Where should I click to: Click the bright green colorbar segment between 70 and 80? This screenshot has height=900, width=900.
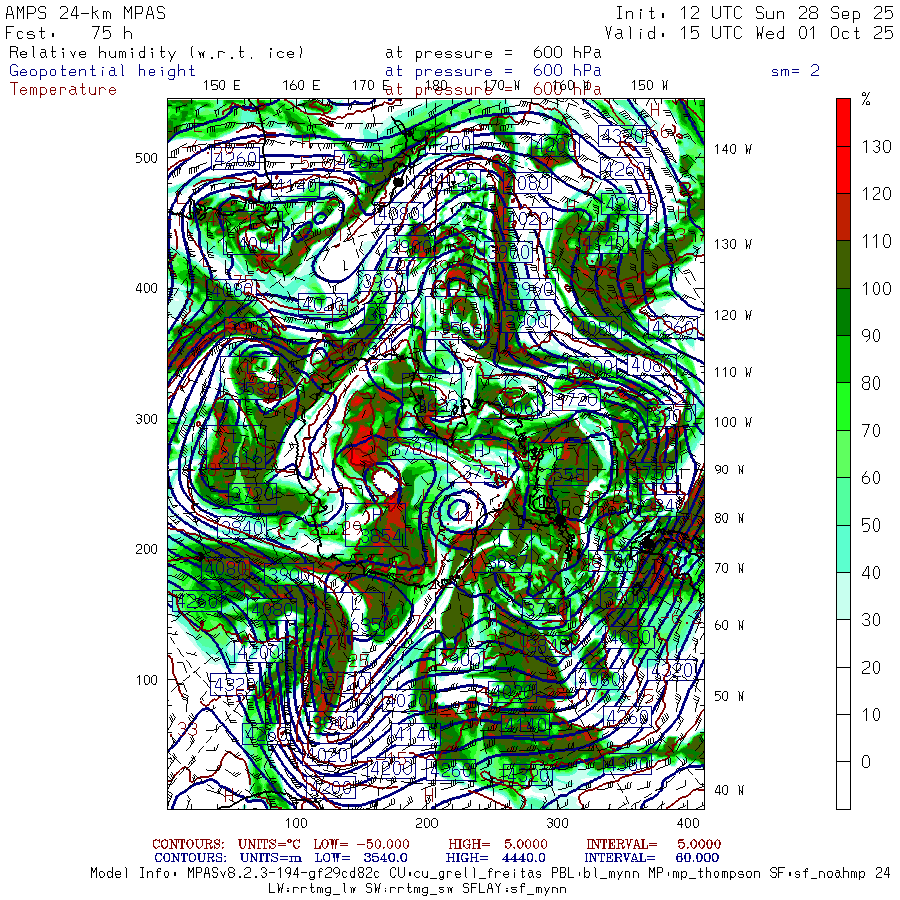click(843, 406)
